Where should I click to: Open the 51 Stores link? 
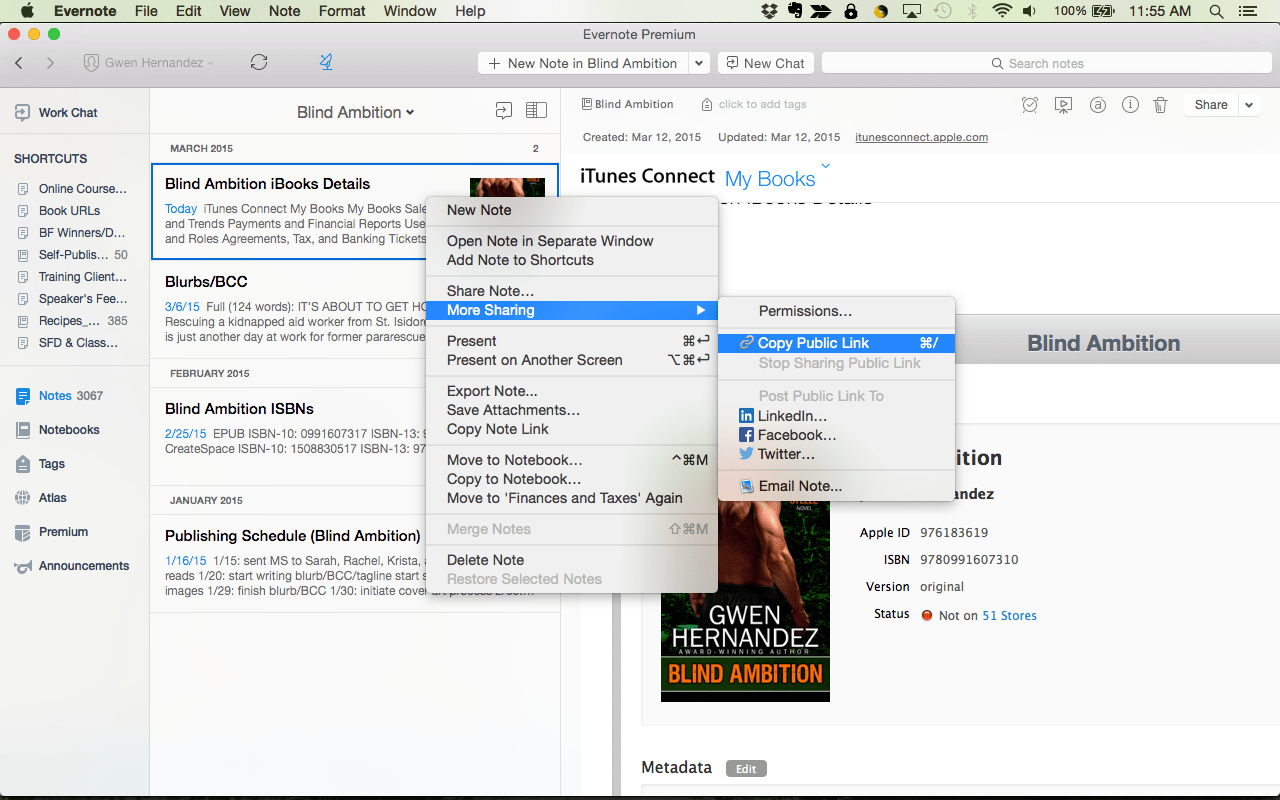tap(1009, 616)
